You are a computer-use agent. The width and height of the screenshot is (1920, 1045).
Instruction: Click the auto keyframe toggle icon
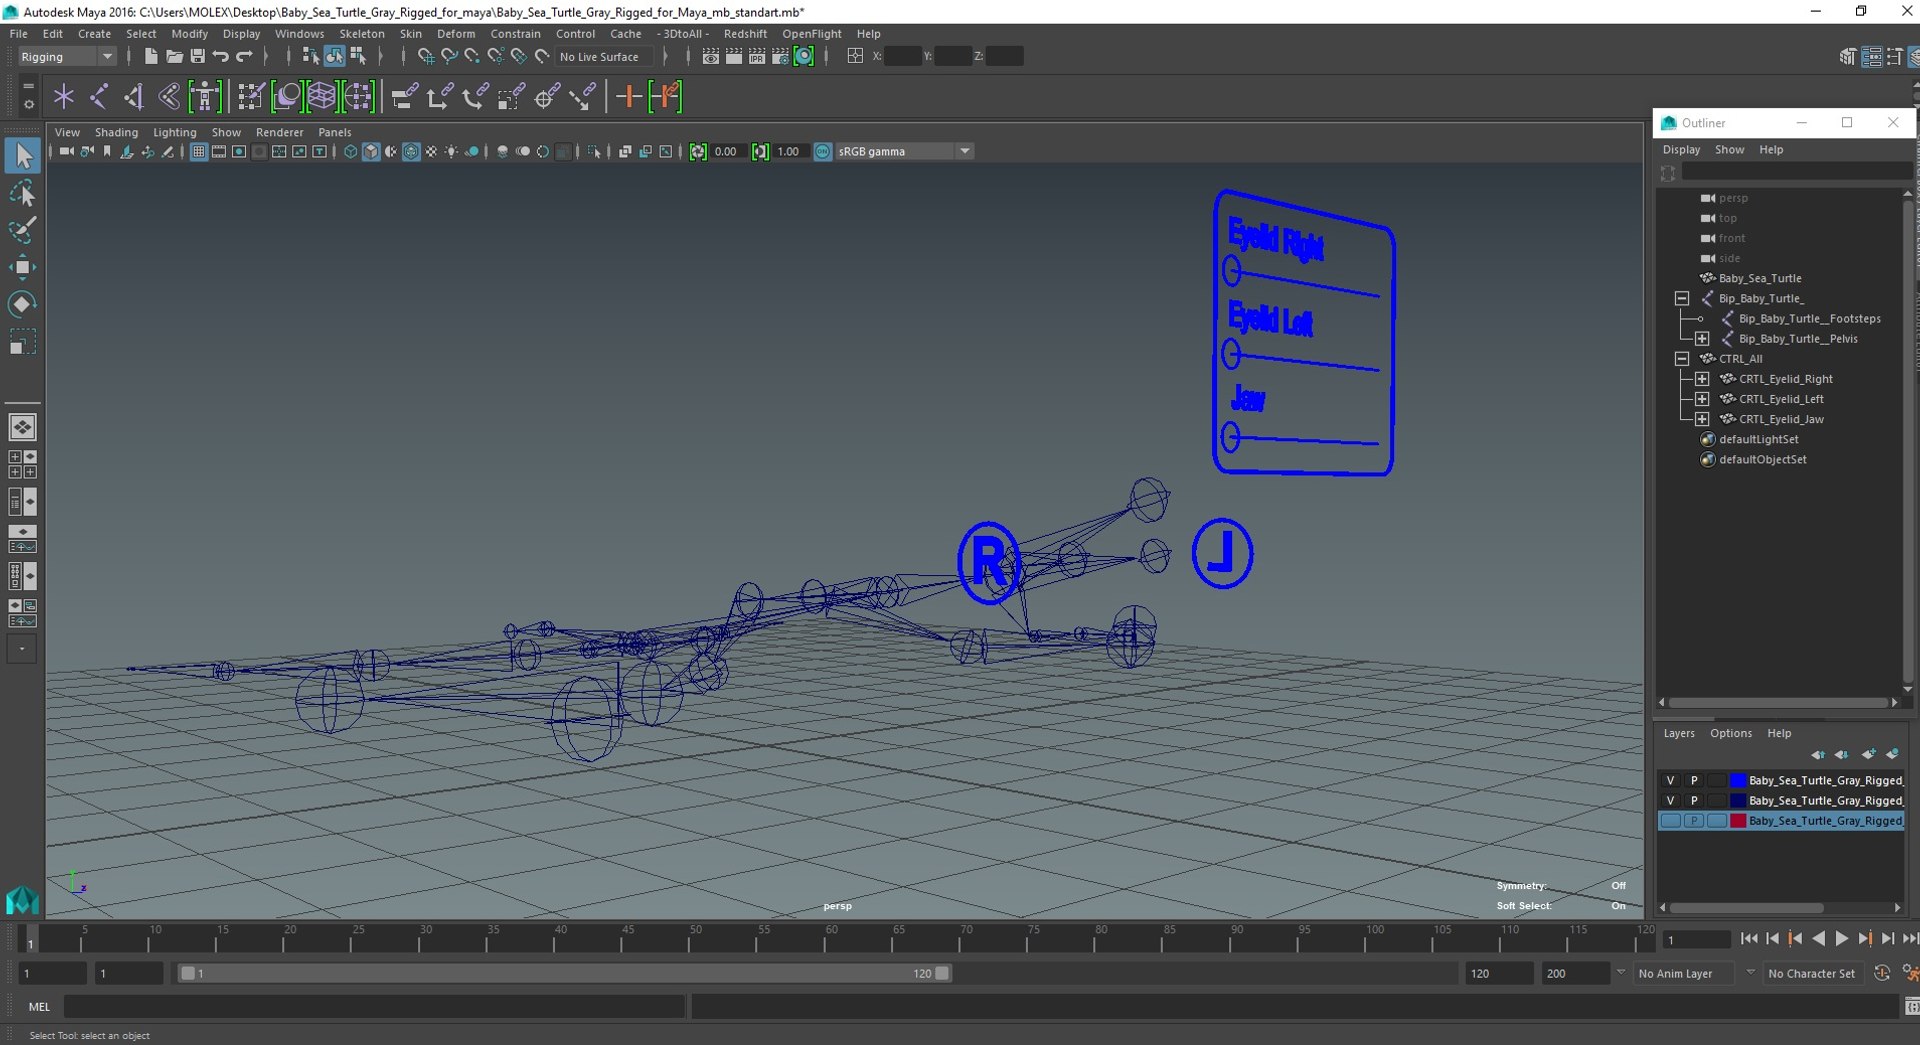pos(1881,973)
